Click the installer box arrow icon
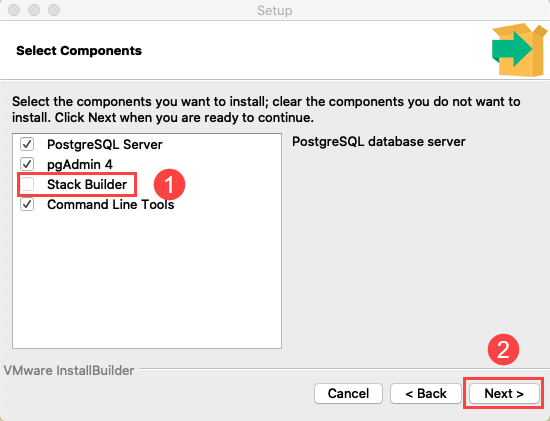Screen dimensions: 550x421 point(519,50)
